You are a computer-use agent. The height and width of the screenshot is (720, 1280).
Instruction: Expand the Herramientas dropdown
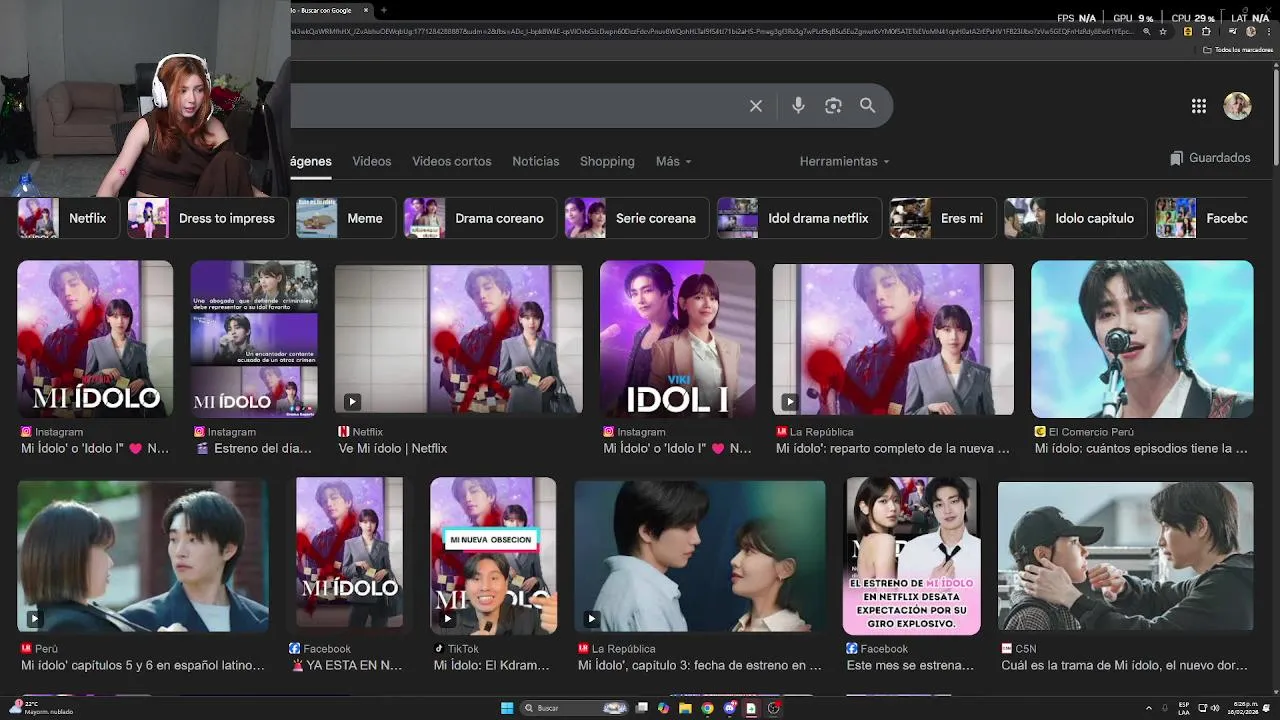coord(845,161)
